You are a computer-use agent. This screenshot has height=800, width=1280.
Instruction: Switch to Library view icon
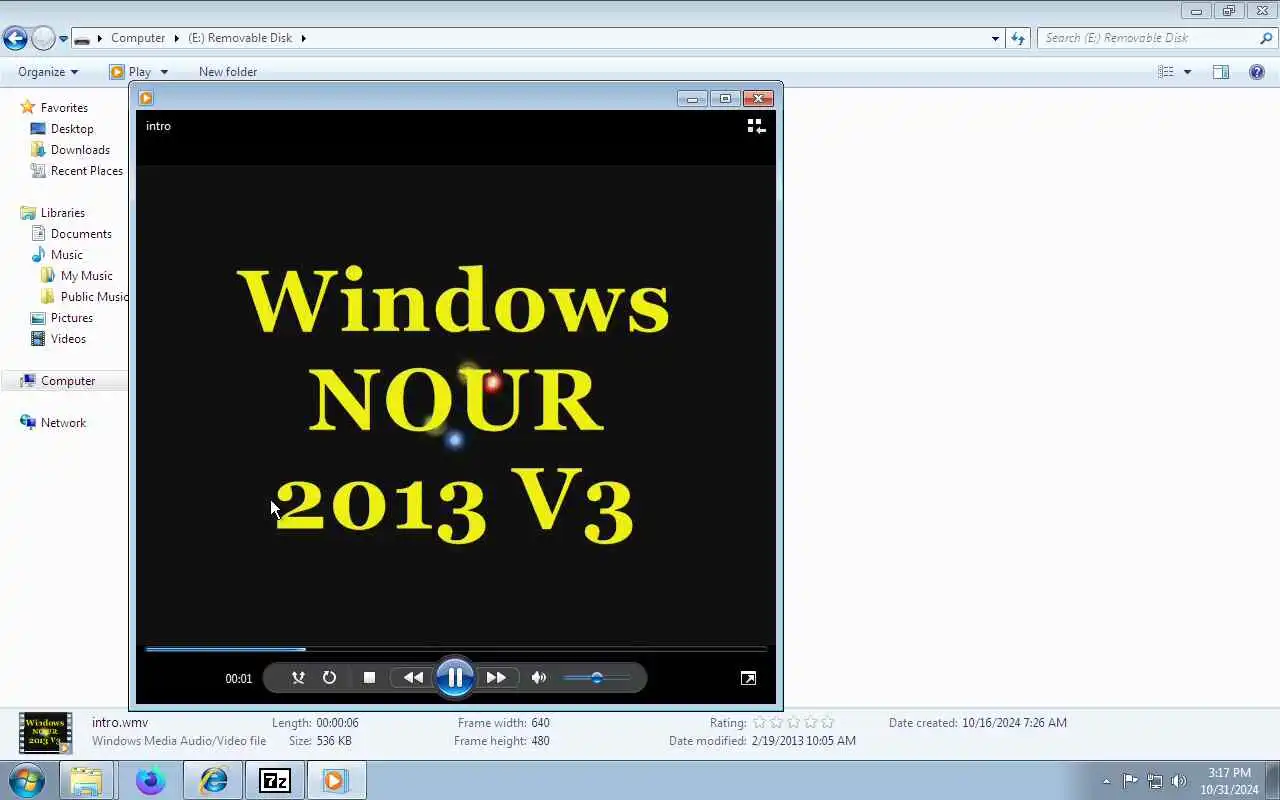756,126
